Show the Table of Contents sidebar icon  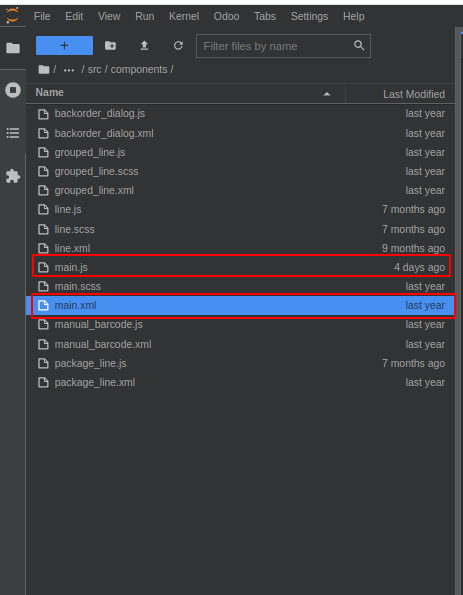(x=13, y=133)
